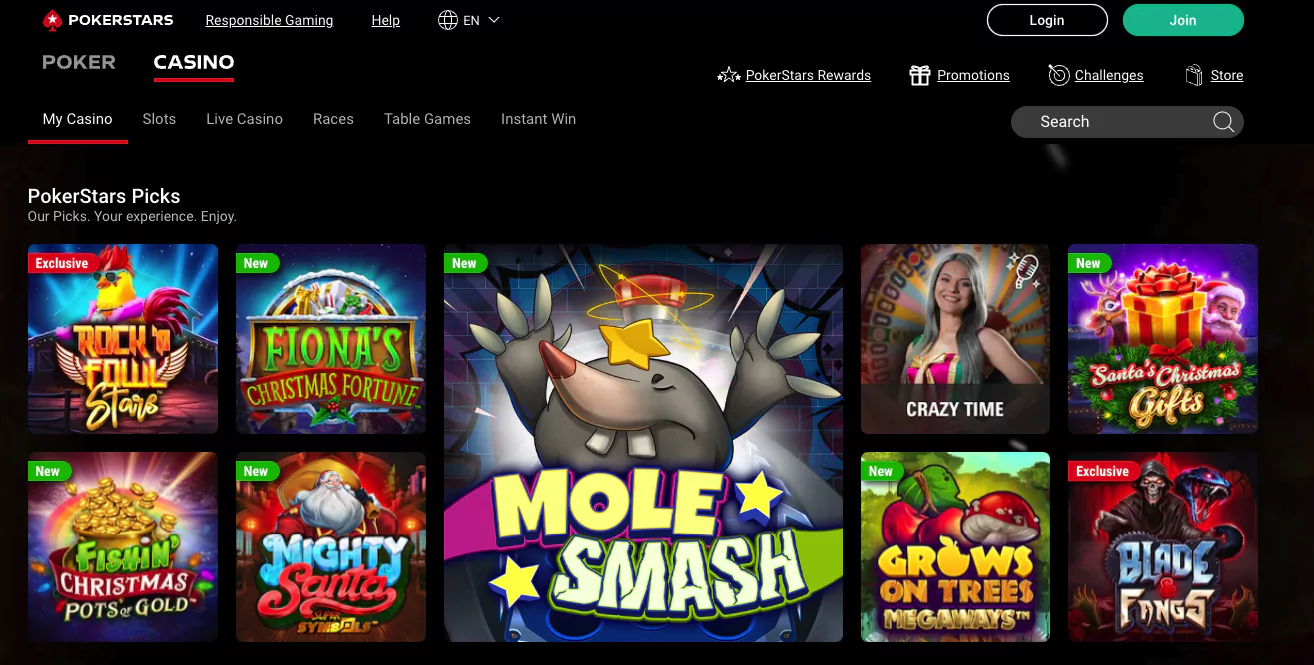Launch the Mole Smash game
The height and width of the screenshot is (665, 1314).
643,443
